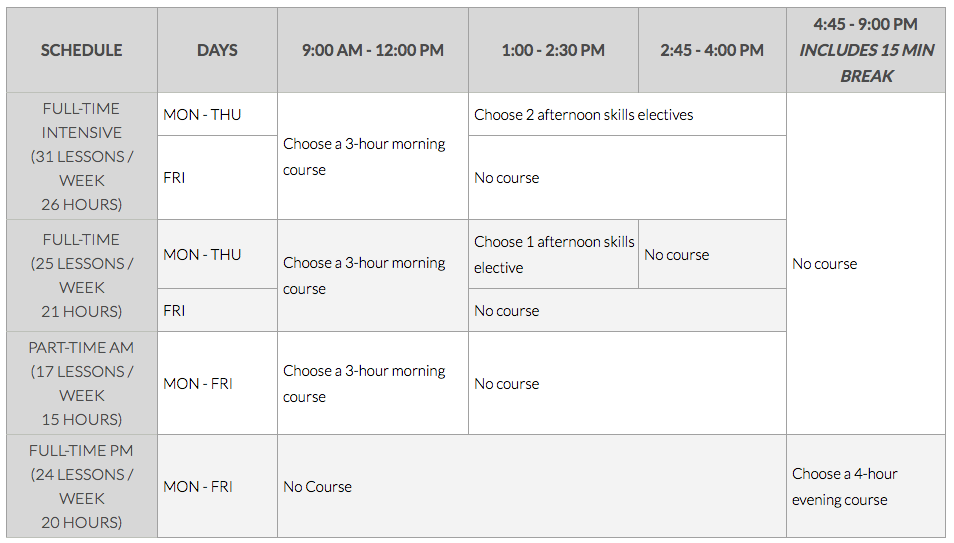Viewport: 954px width, 543px height.
Task: Click the tall evening 'No course' cell
Action: tap(866, 264)
